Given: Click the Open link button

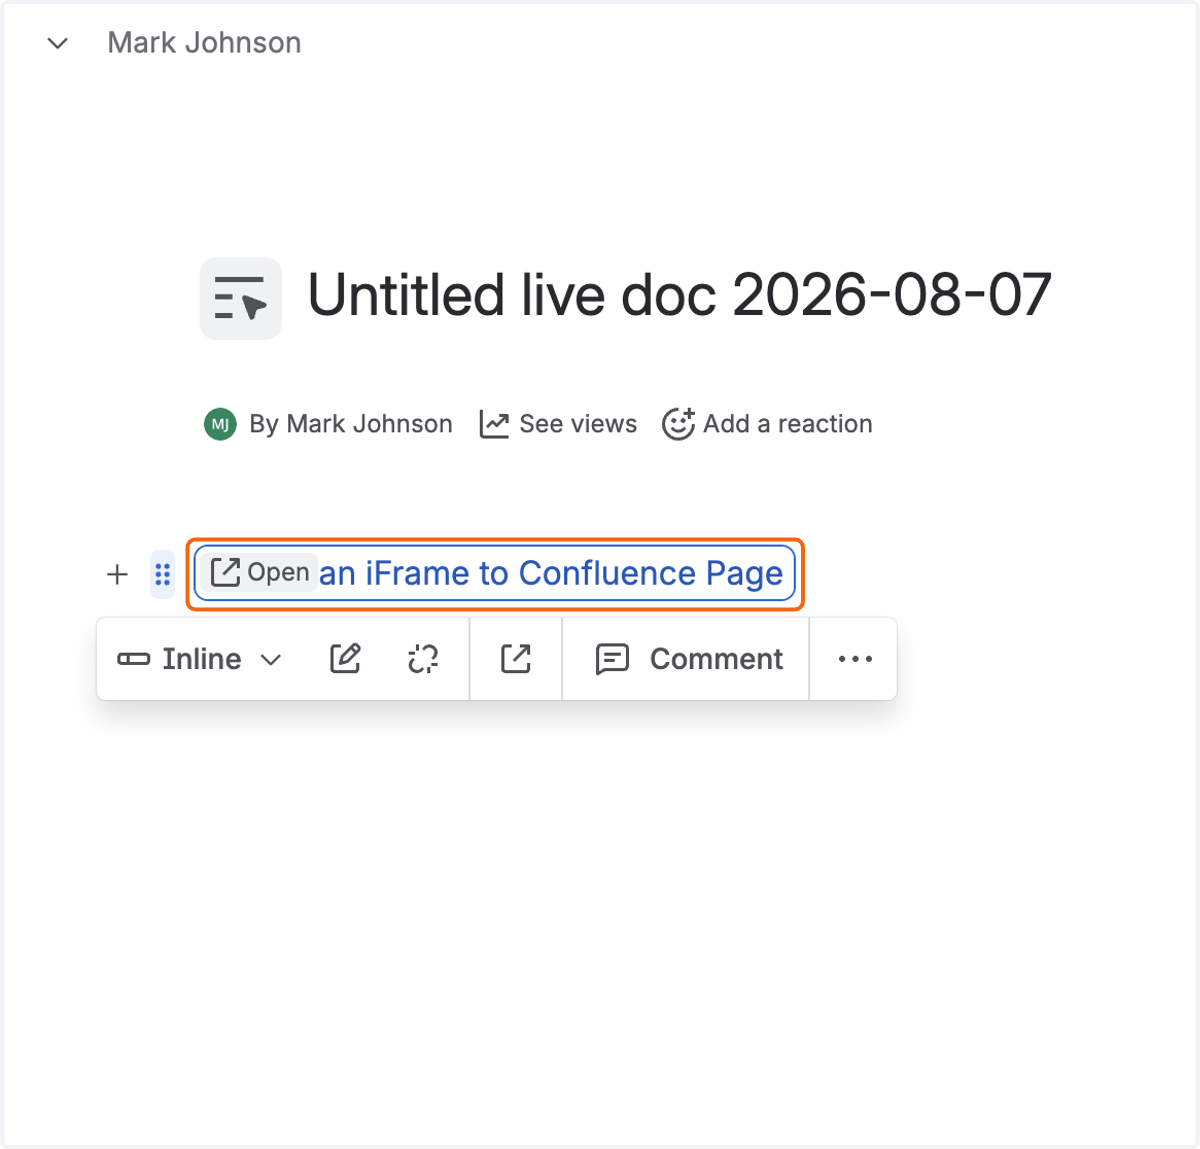Looking at the screenshot, I should pyautogui.click(x=260, y=573).
